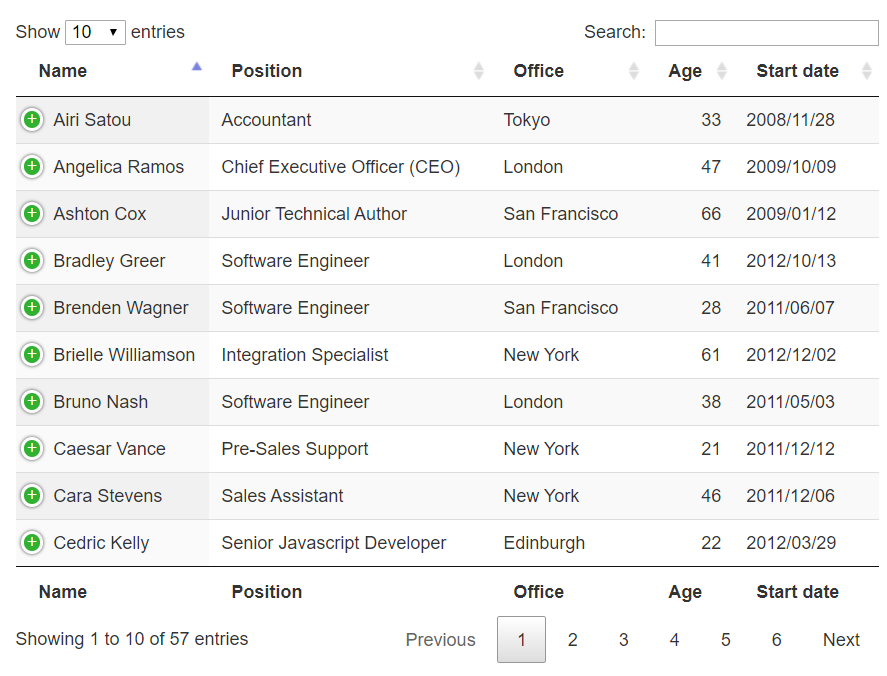The width and height of the screenshot is (887, 676).
Task: Expand row details for Airi Satou
Action: click(x=32, y=120)
